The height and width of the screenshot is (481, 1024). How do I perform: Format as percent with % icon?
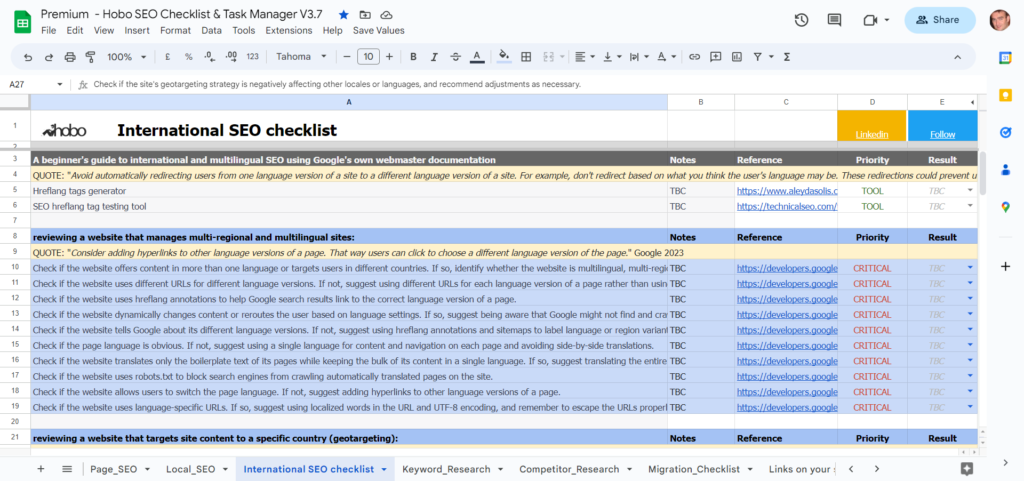pos(189,57)
